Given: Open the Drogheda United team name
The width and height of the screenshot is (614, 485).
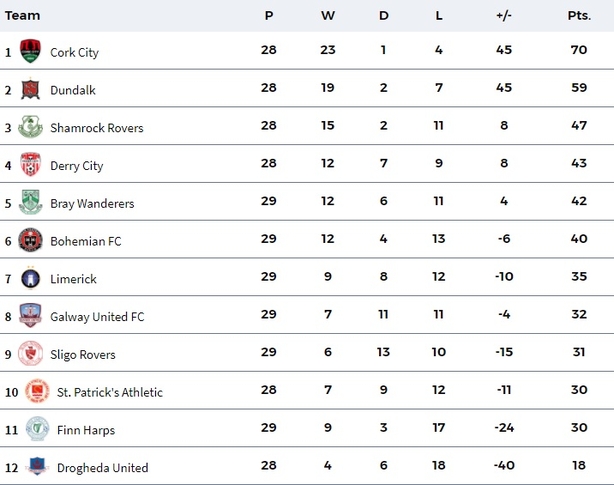Looking at the screenshot, I should (103, 468).
